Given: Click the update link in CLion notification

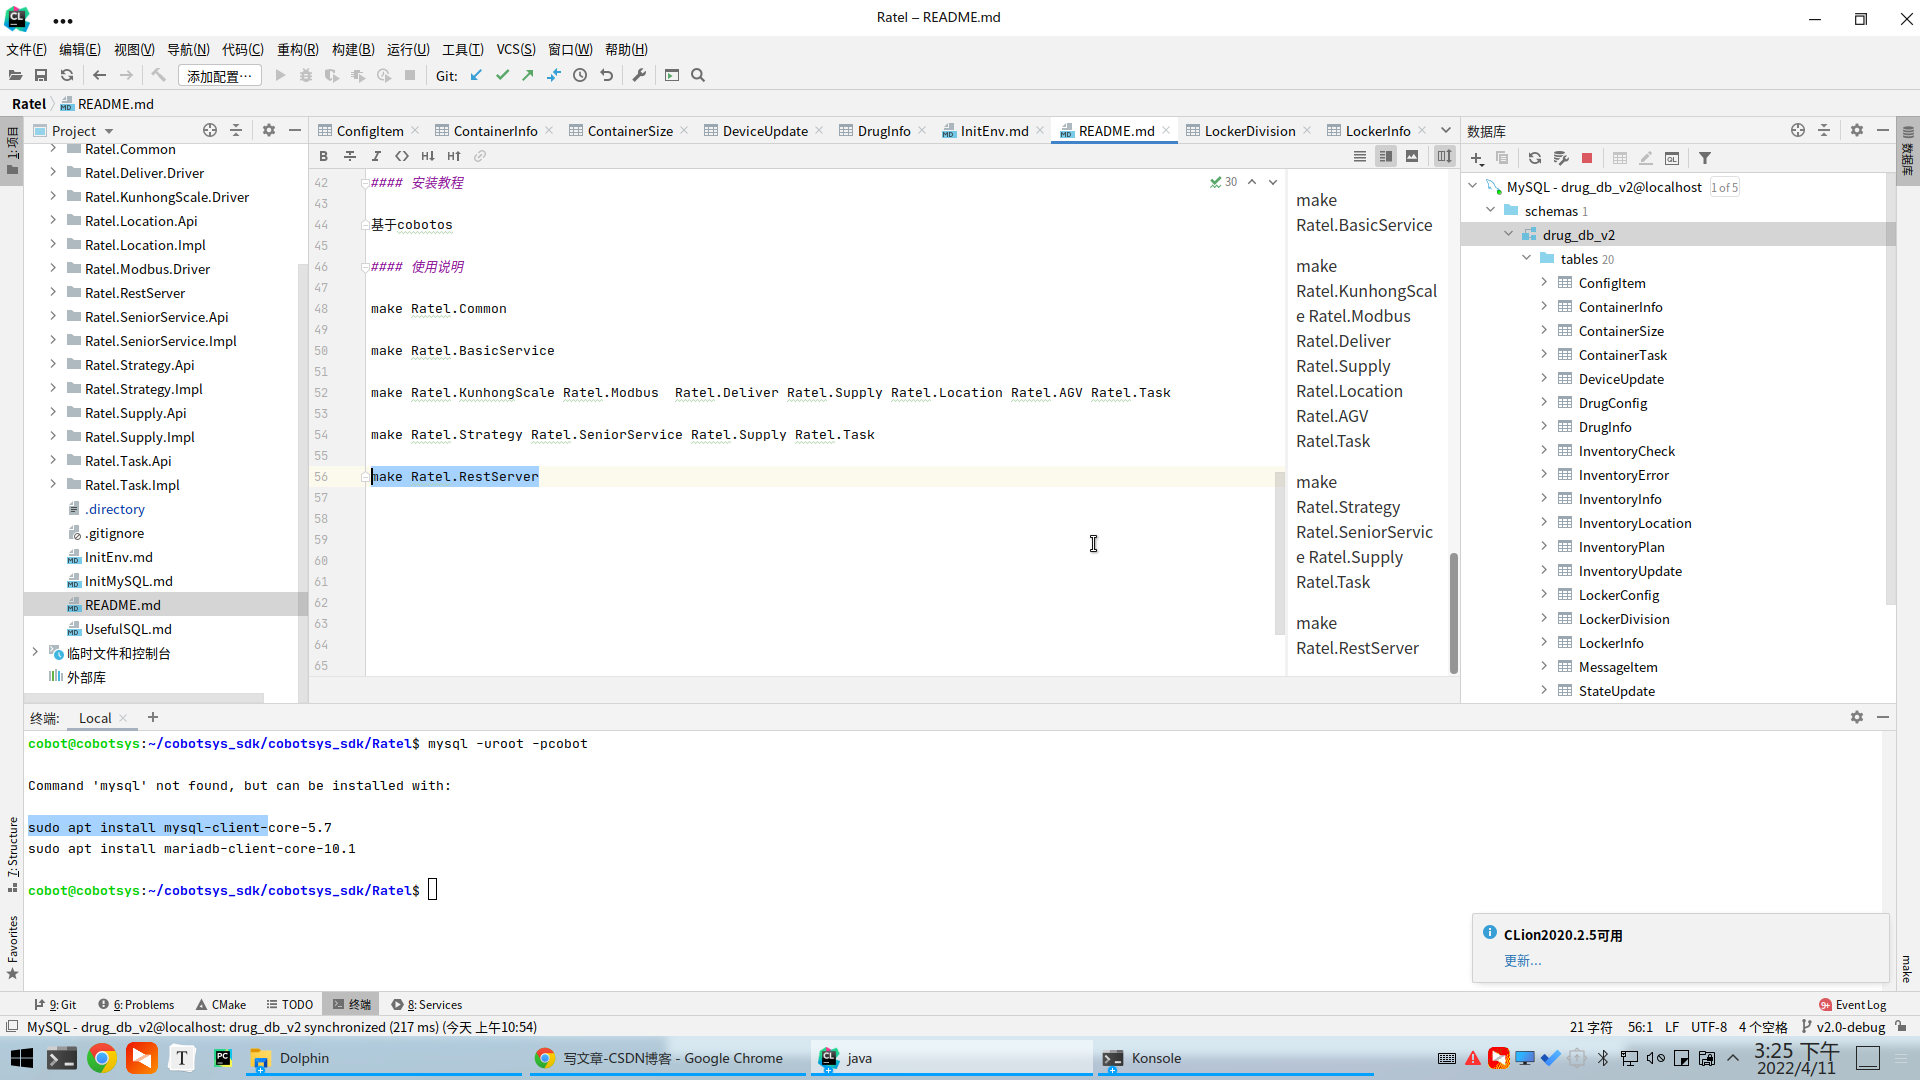Looking at the screenshot, I should pos(1522,961).
